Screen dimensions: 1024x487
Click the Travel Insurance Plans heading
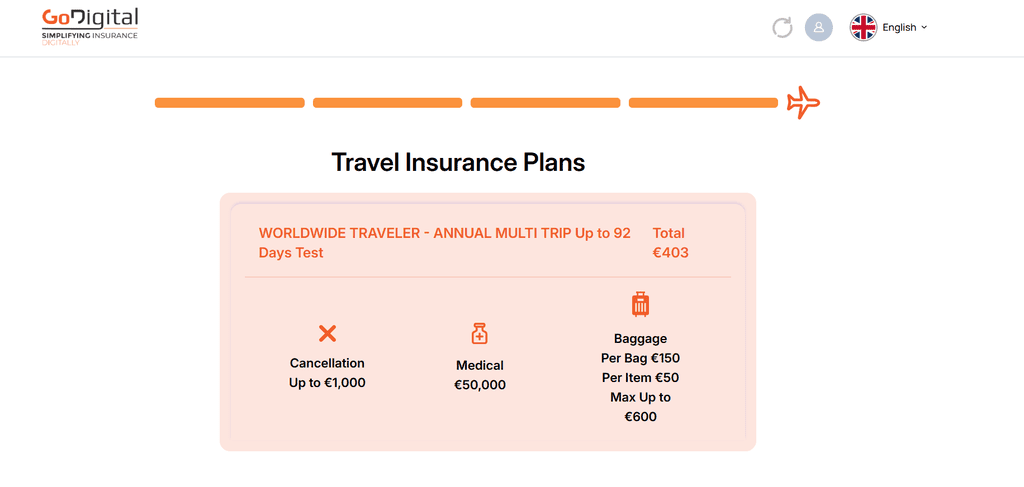(458, 162)
